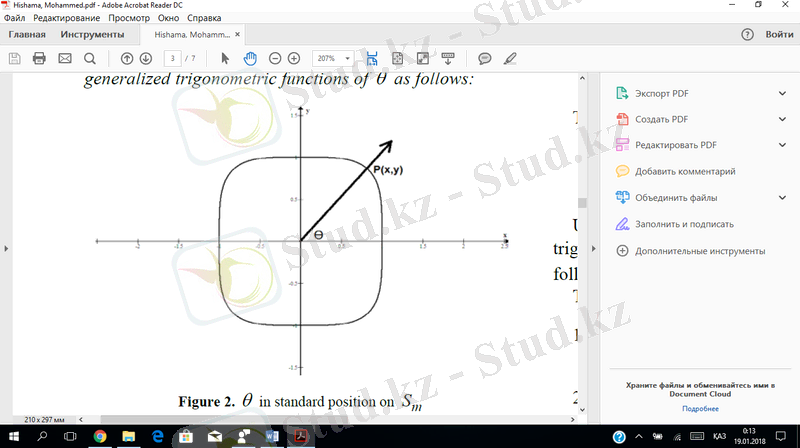The height and width of the screenshot is (448, 800).
Task: Open the Подробнее link
Action: [700, 409]
